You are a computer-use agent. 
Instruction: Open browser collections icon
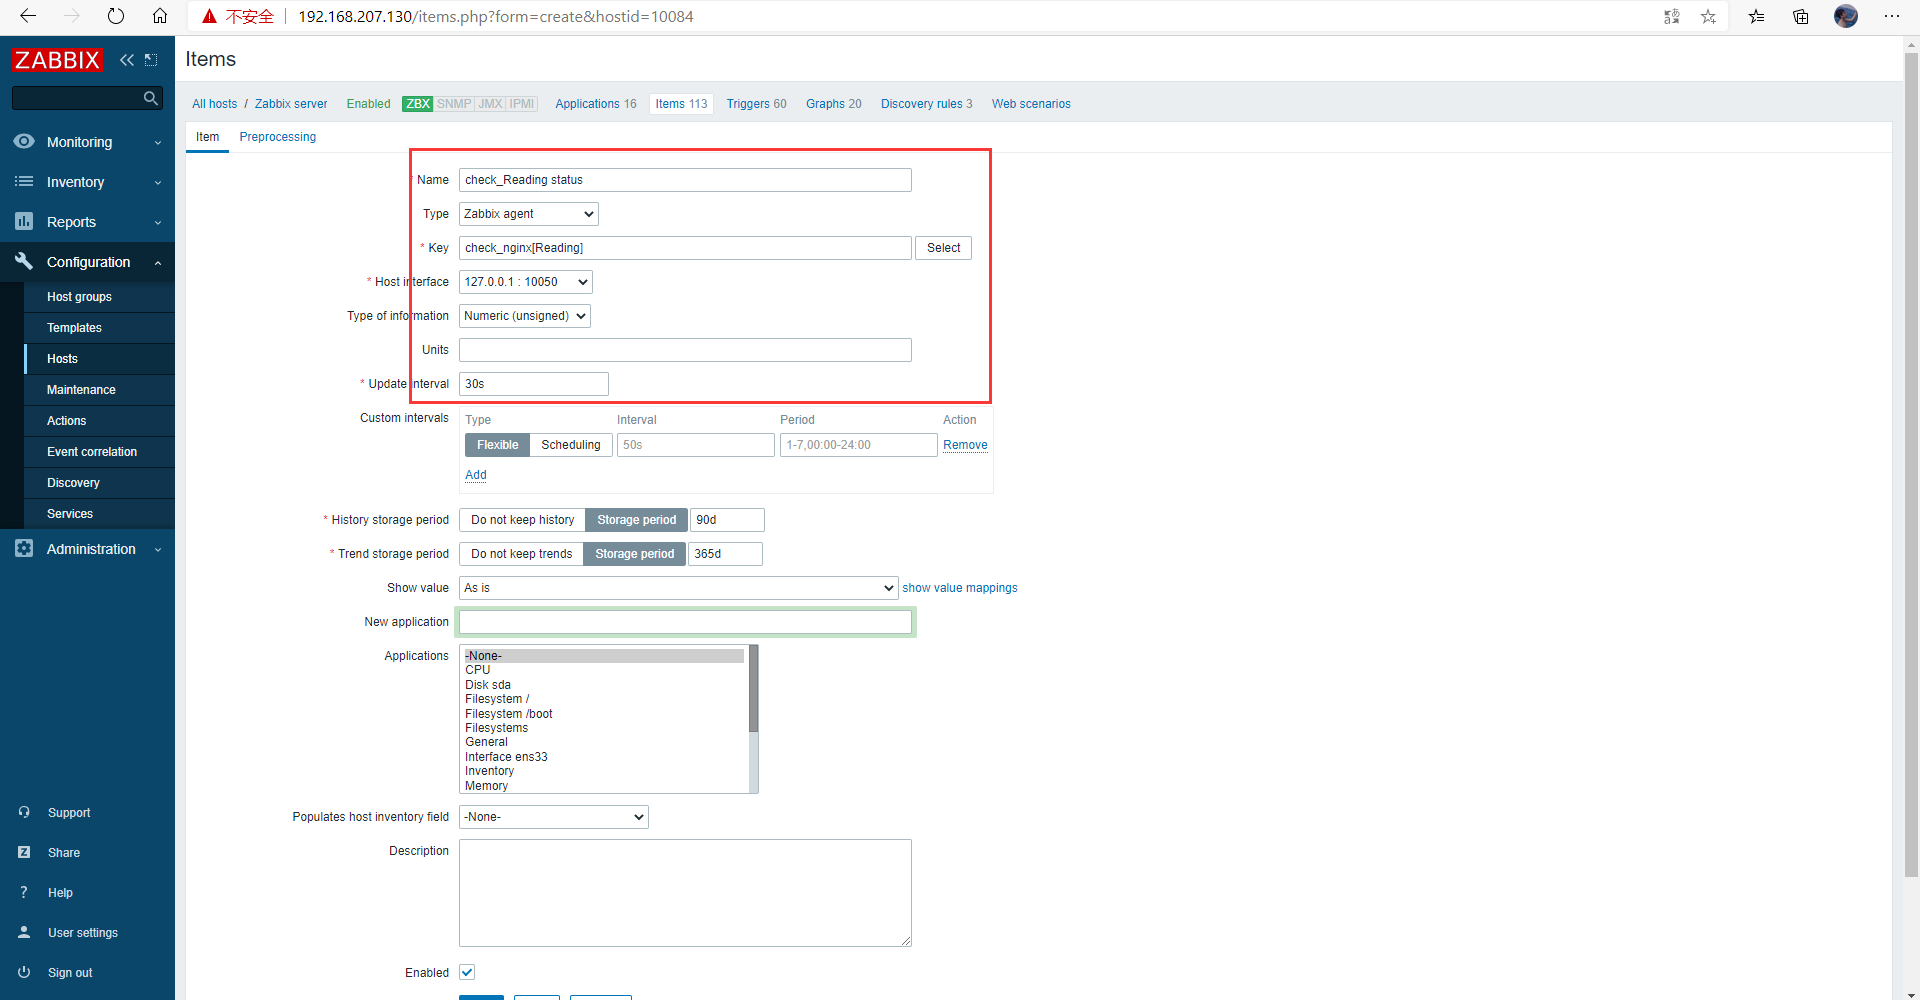click(x=1800, y=16)
